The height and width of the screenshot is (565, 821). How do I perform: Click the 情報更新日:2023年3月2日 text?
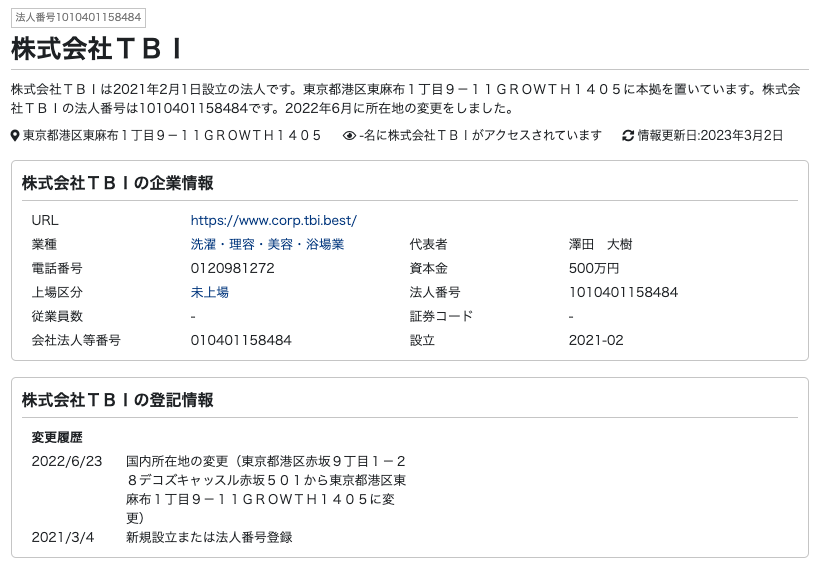710,136
